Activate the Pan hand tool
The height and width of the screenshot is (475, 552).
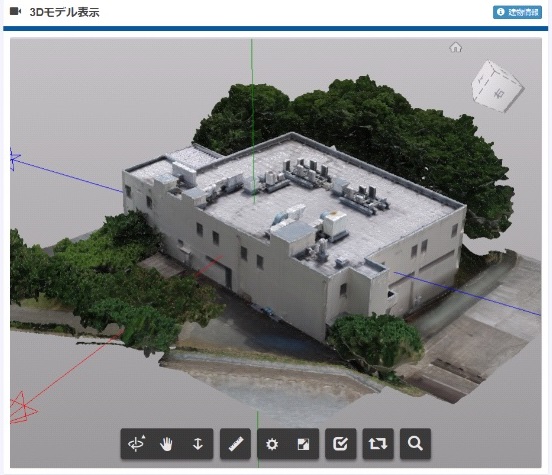(x=167, y=444)
